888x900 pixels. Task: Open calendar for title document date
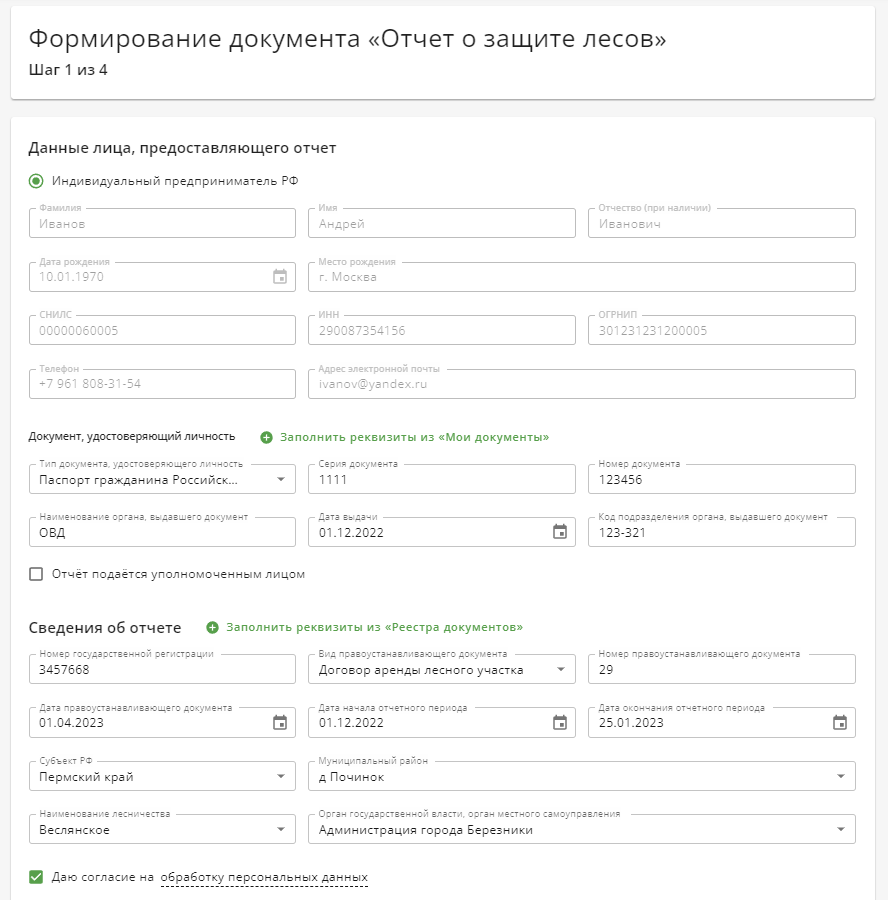(x=280, y=722)
